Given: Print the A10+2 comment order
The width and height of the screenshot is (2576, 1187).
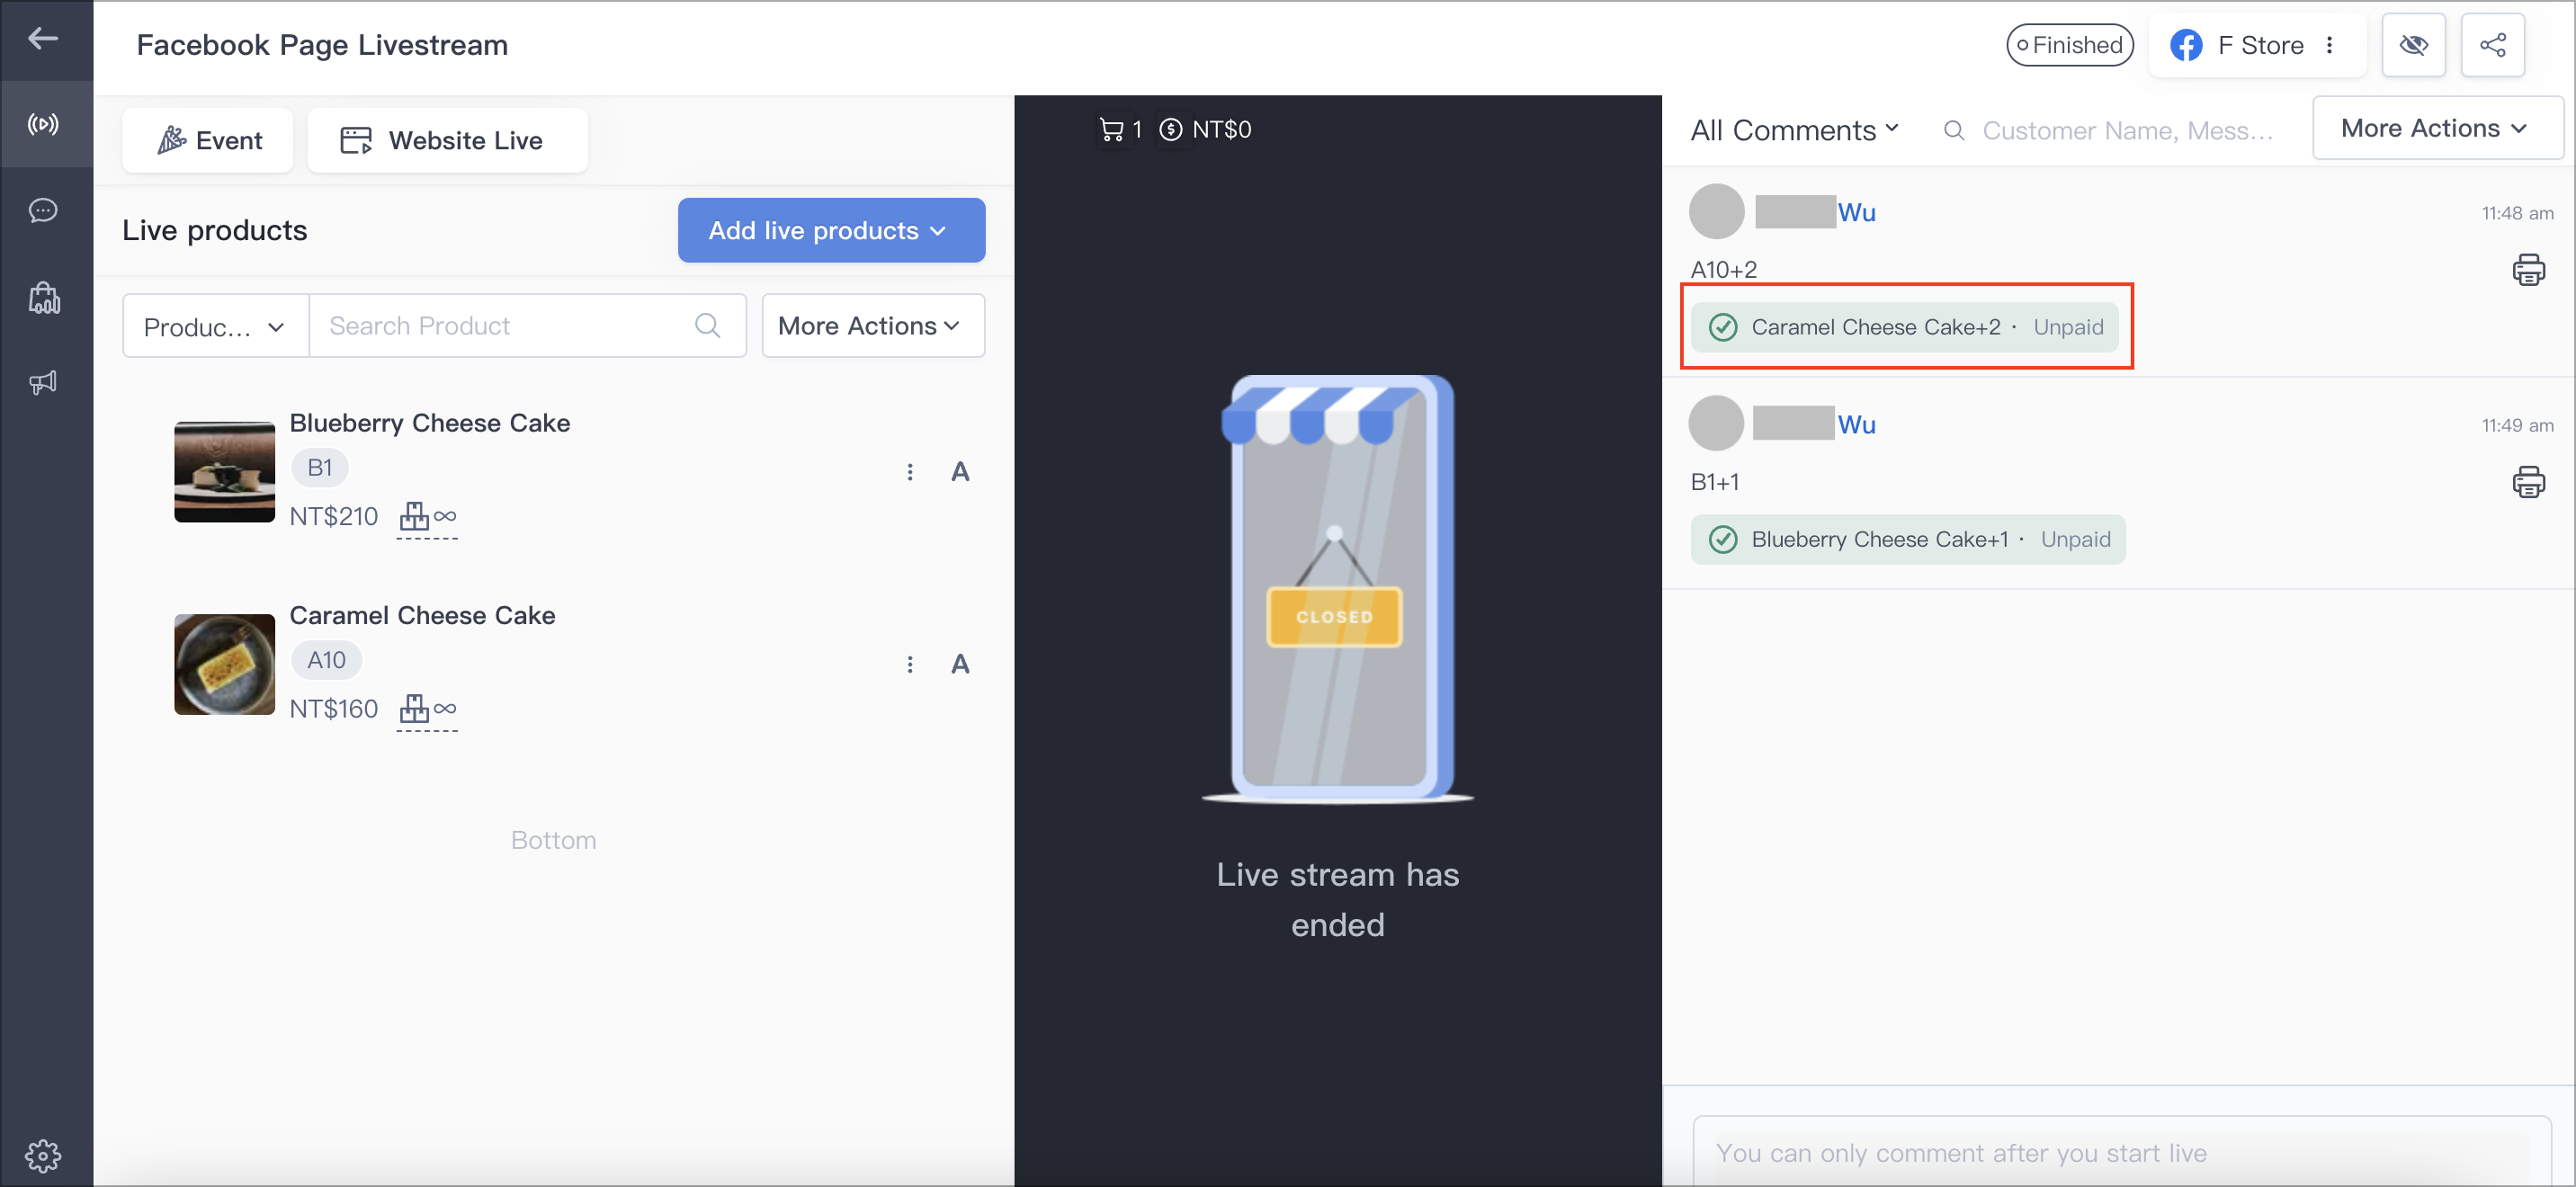Looking at the screenshot, I should click(x=2528, y=270).
